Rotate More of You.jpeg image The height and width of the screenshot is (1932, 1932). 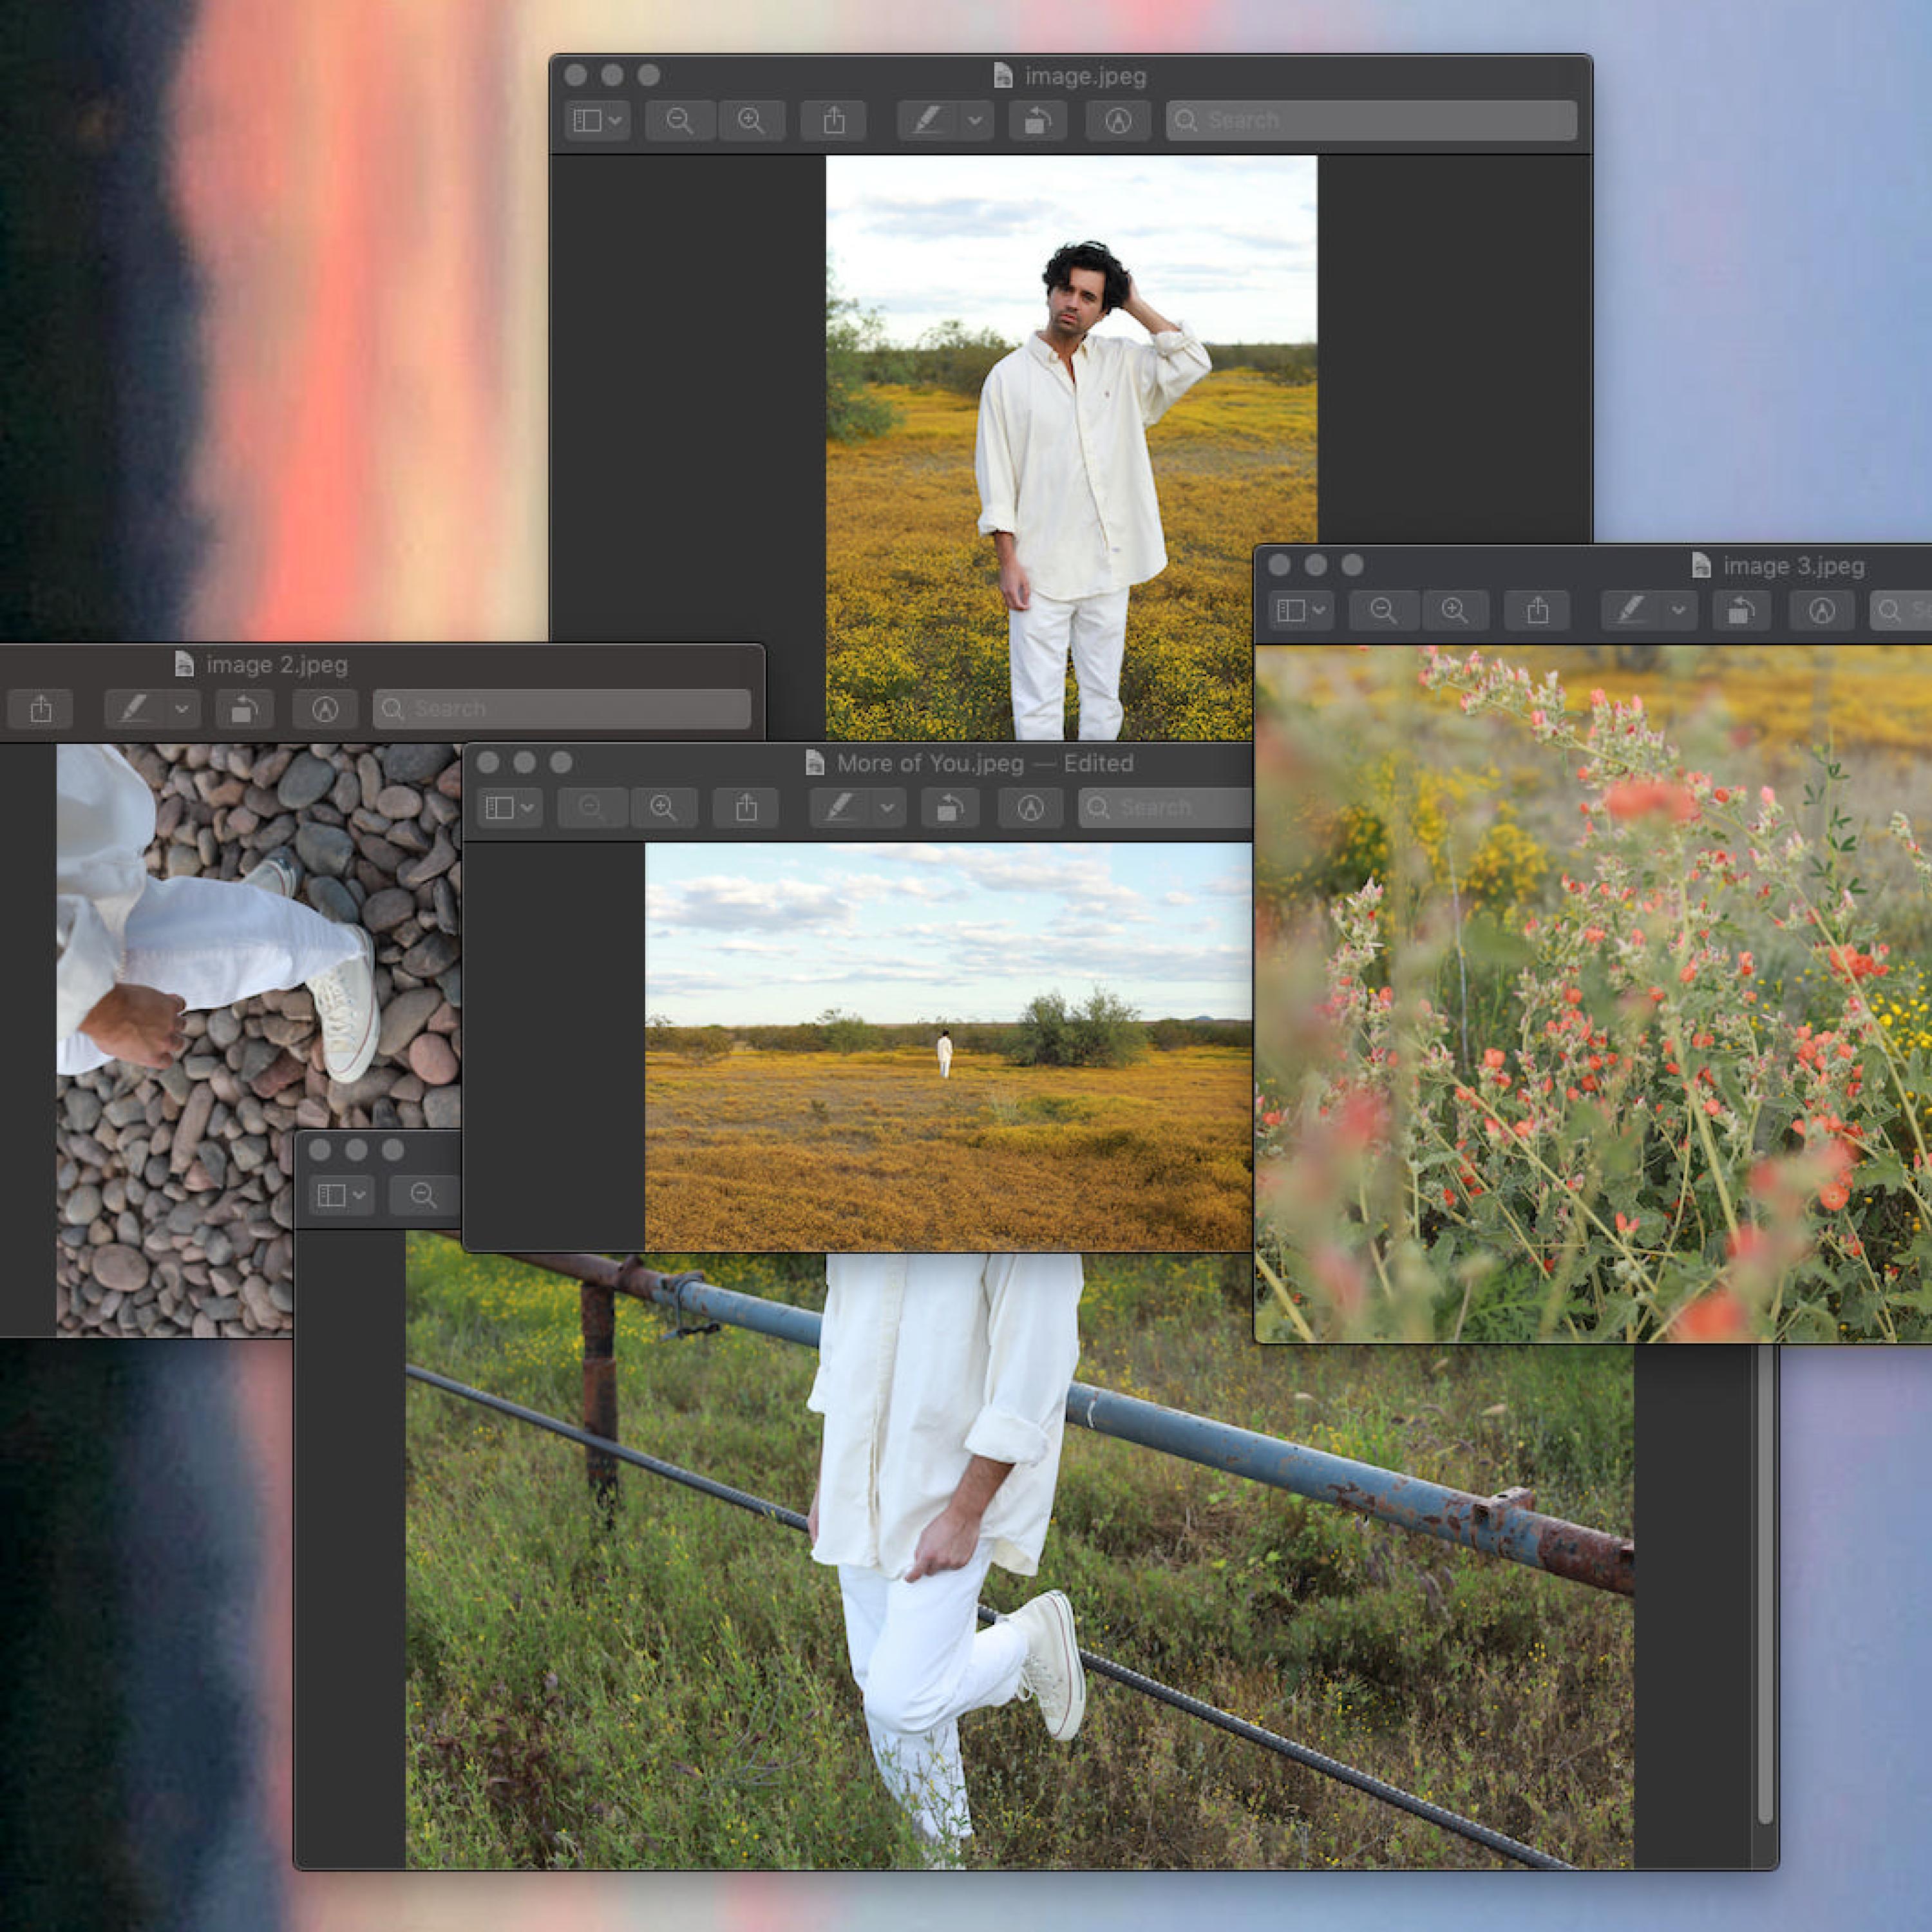coord(949,808)
